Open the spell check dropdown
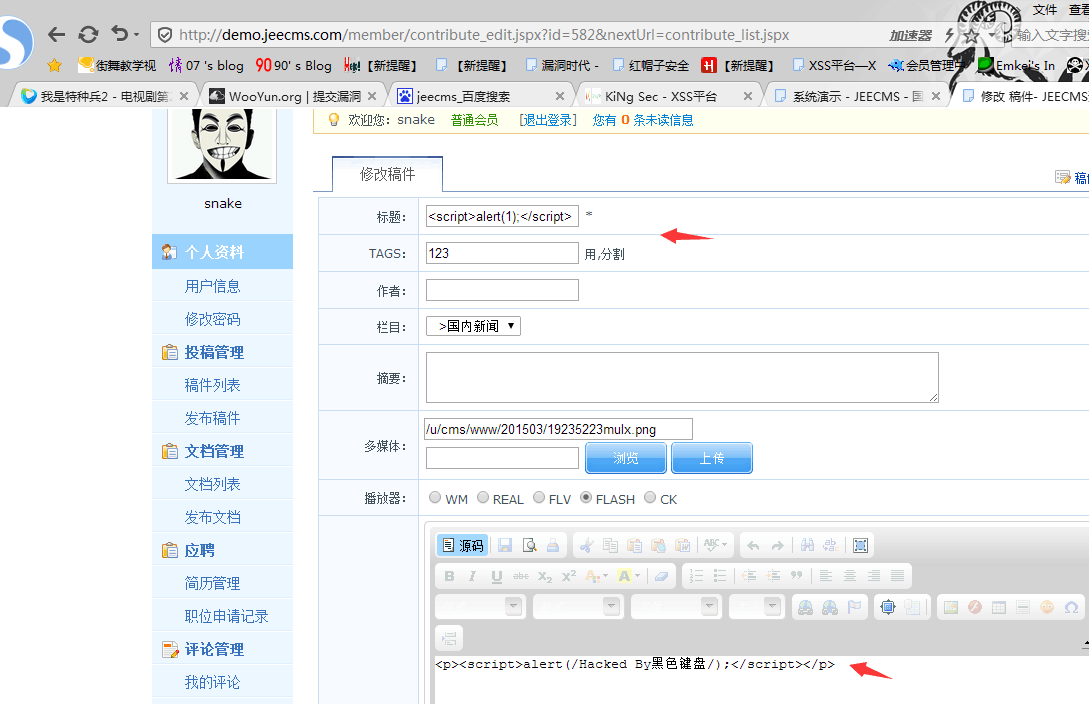1089x704 pixels. pos(715,546)
